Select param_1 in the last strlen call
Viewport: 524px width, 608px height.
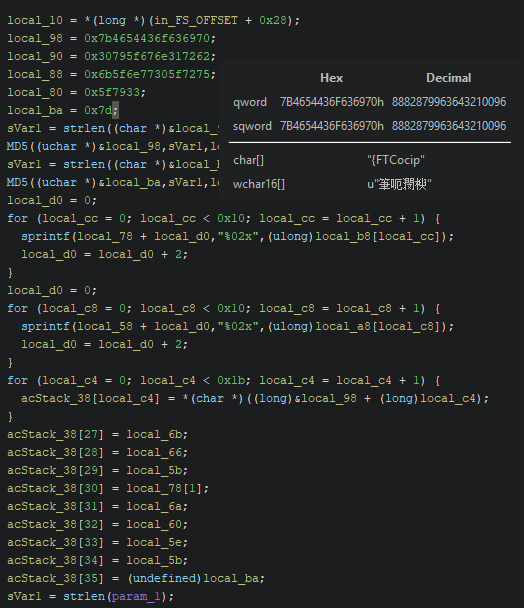[x=136, y=596]
